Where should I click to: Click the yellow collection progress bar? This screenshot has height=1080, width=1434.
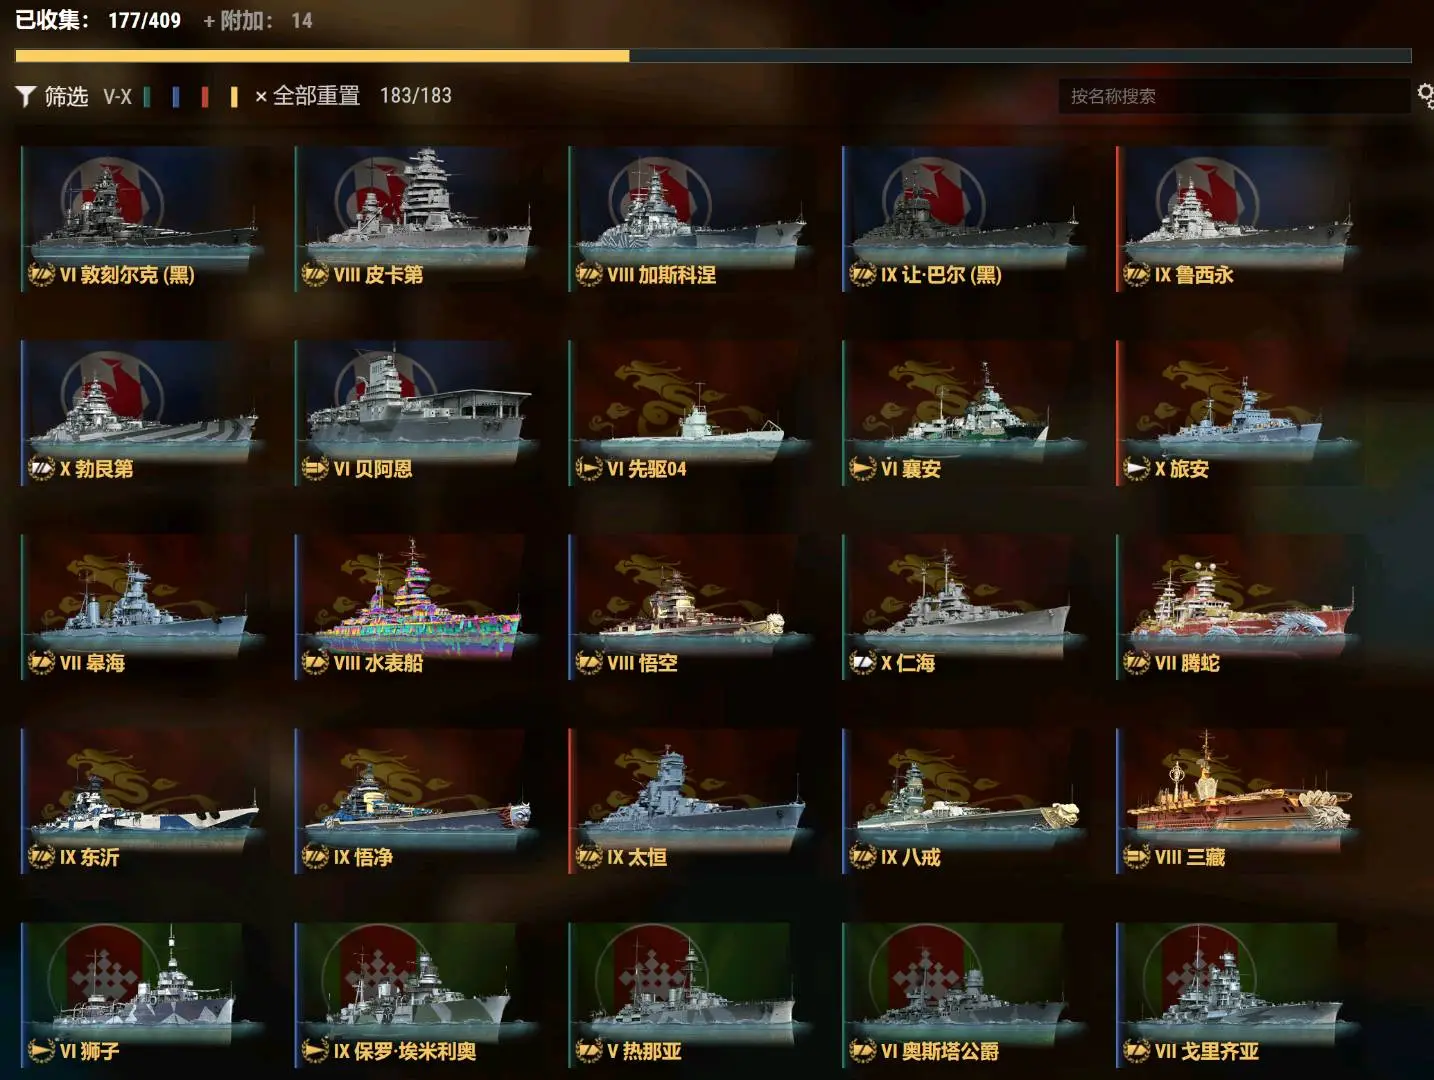[x=322, y=56]
